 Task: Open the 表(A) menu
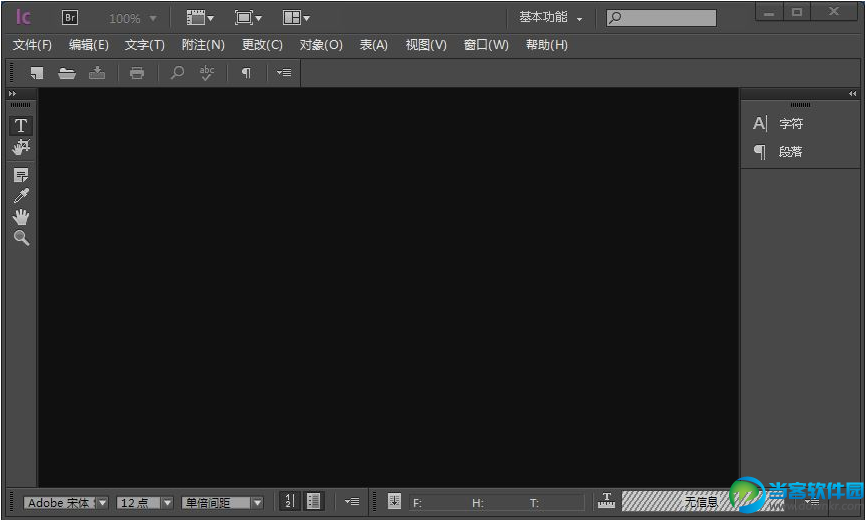coord(373,45)
